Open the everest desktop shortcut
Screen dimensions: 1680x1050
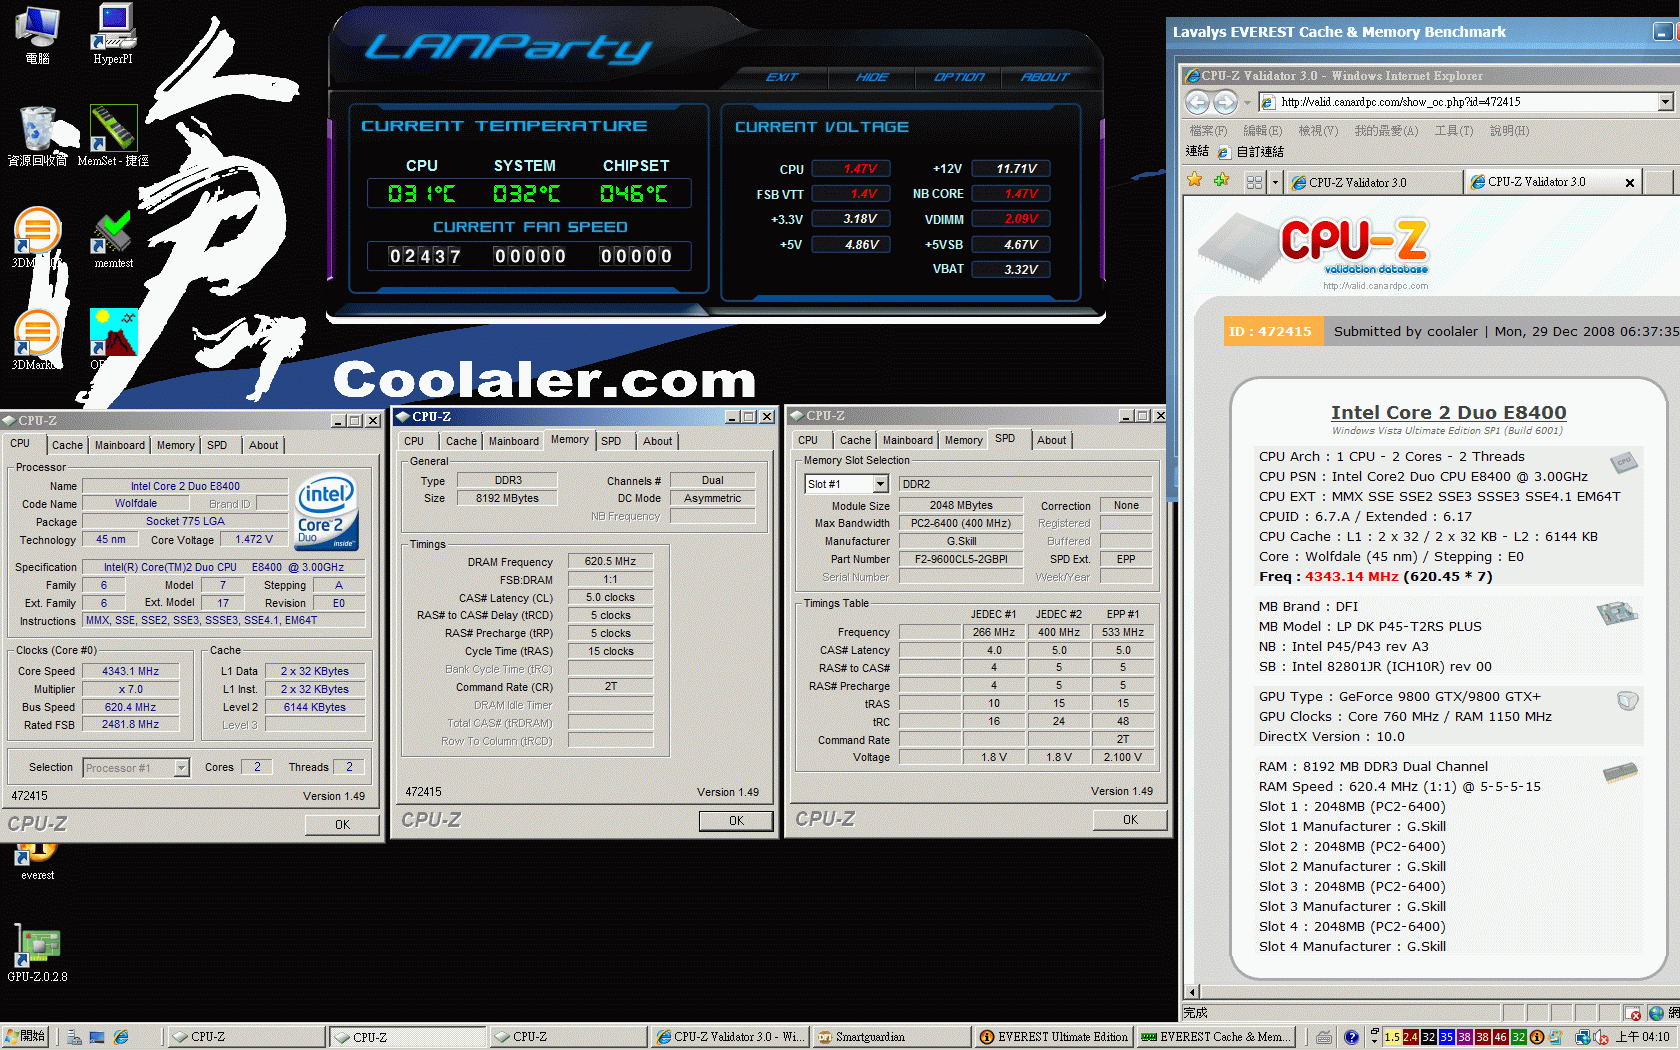(37, 860)
